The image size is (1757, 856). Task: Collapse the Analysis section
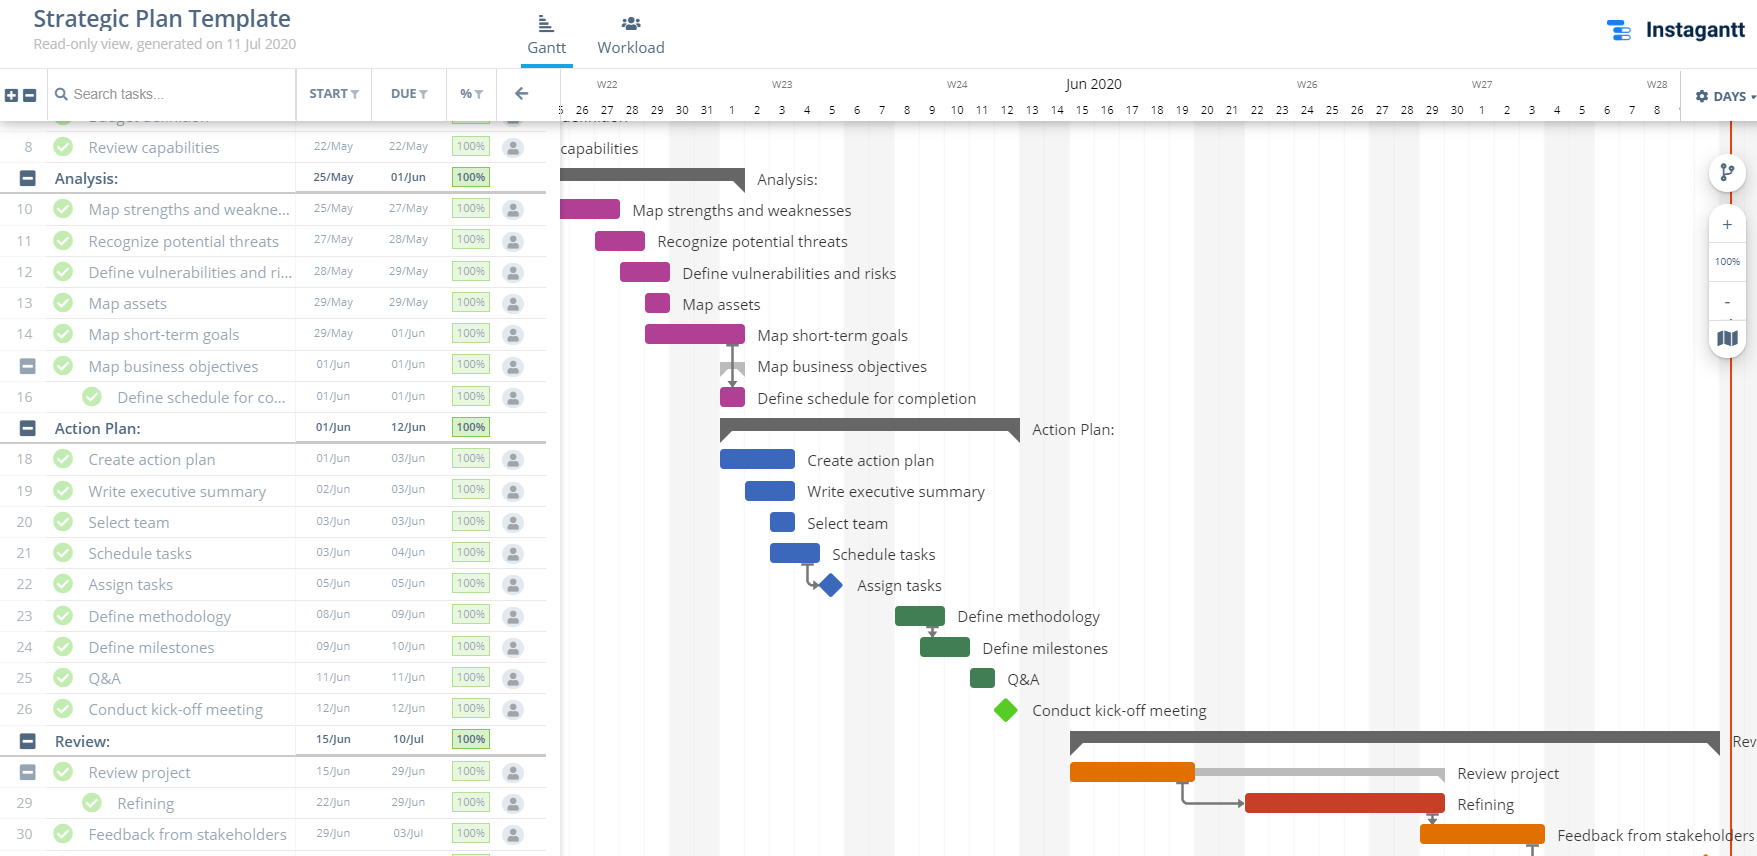(x=28, y=178)
